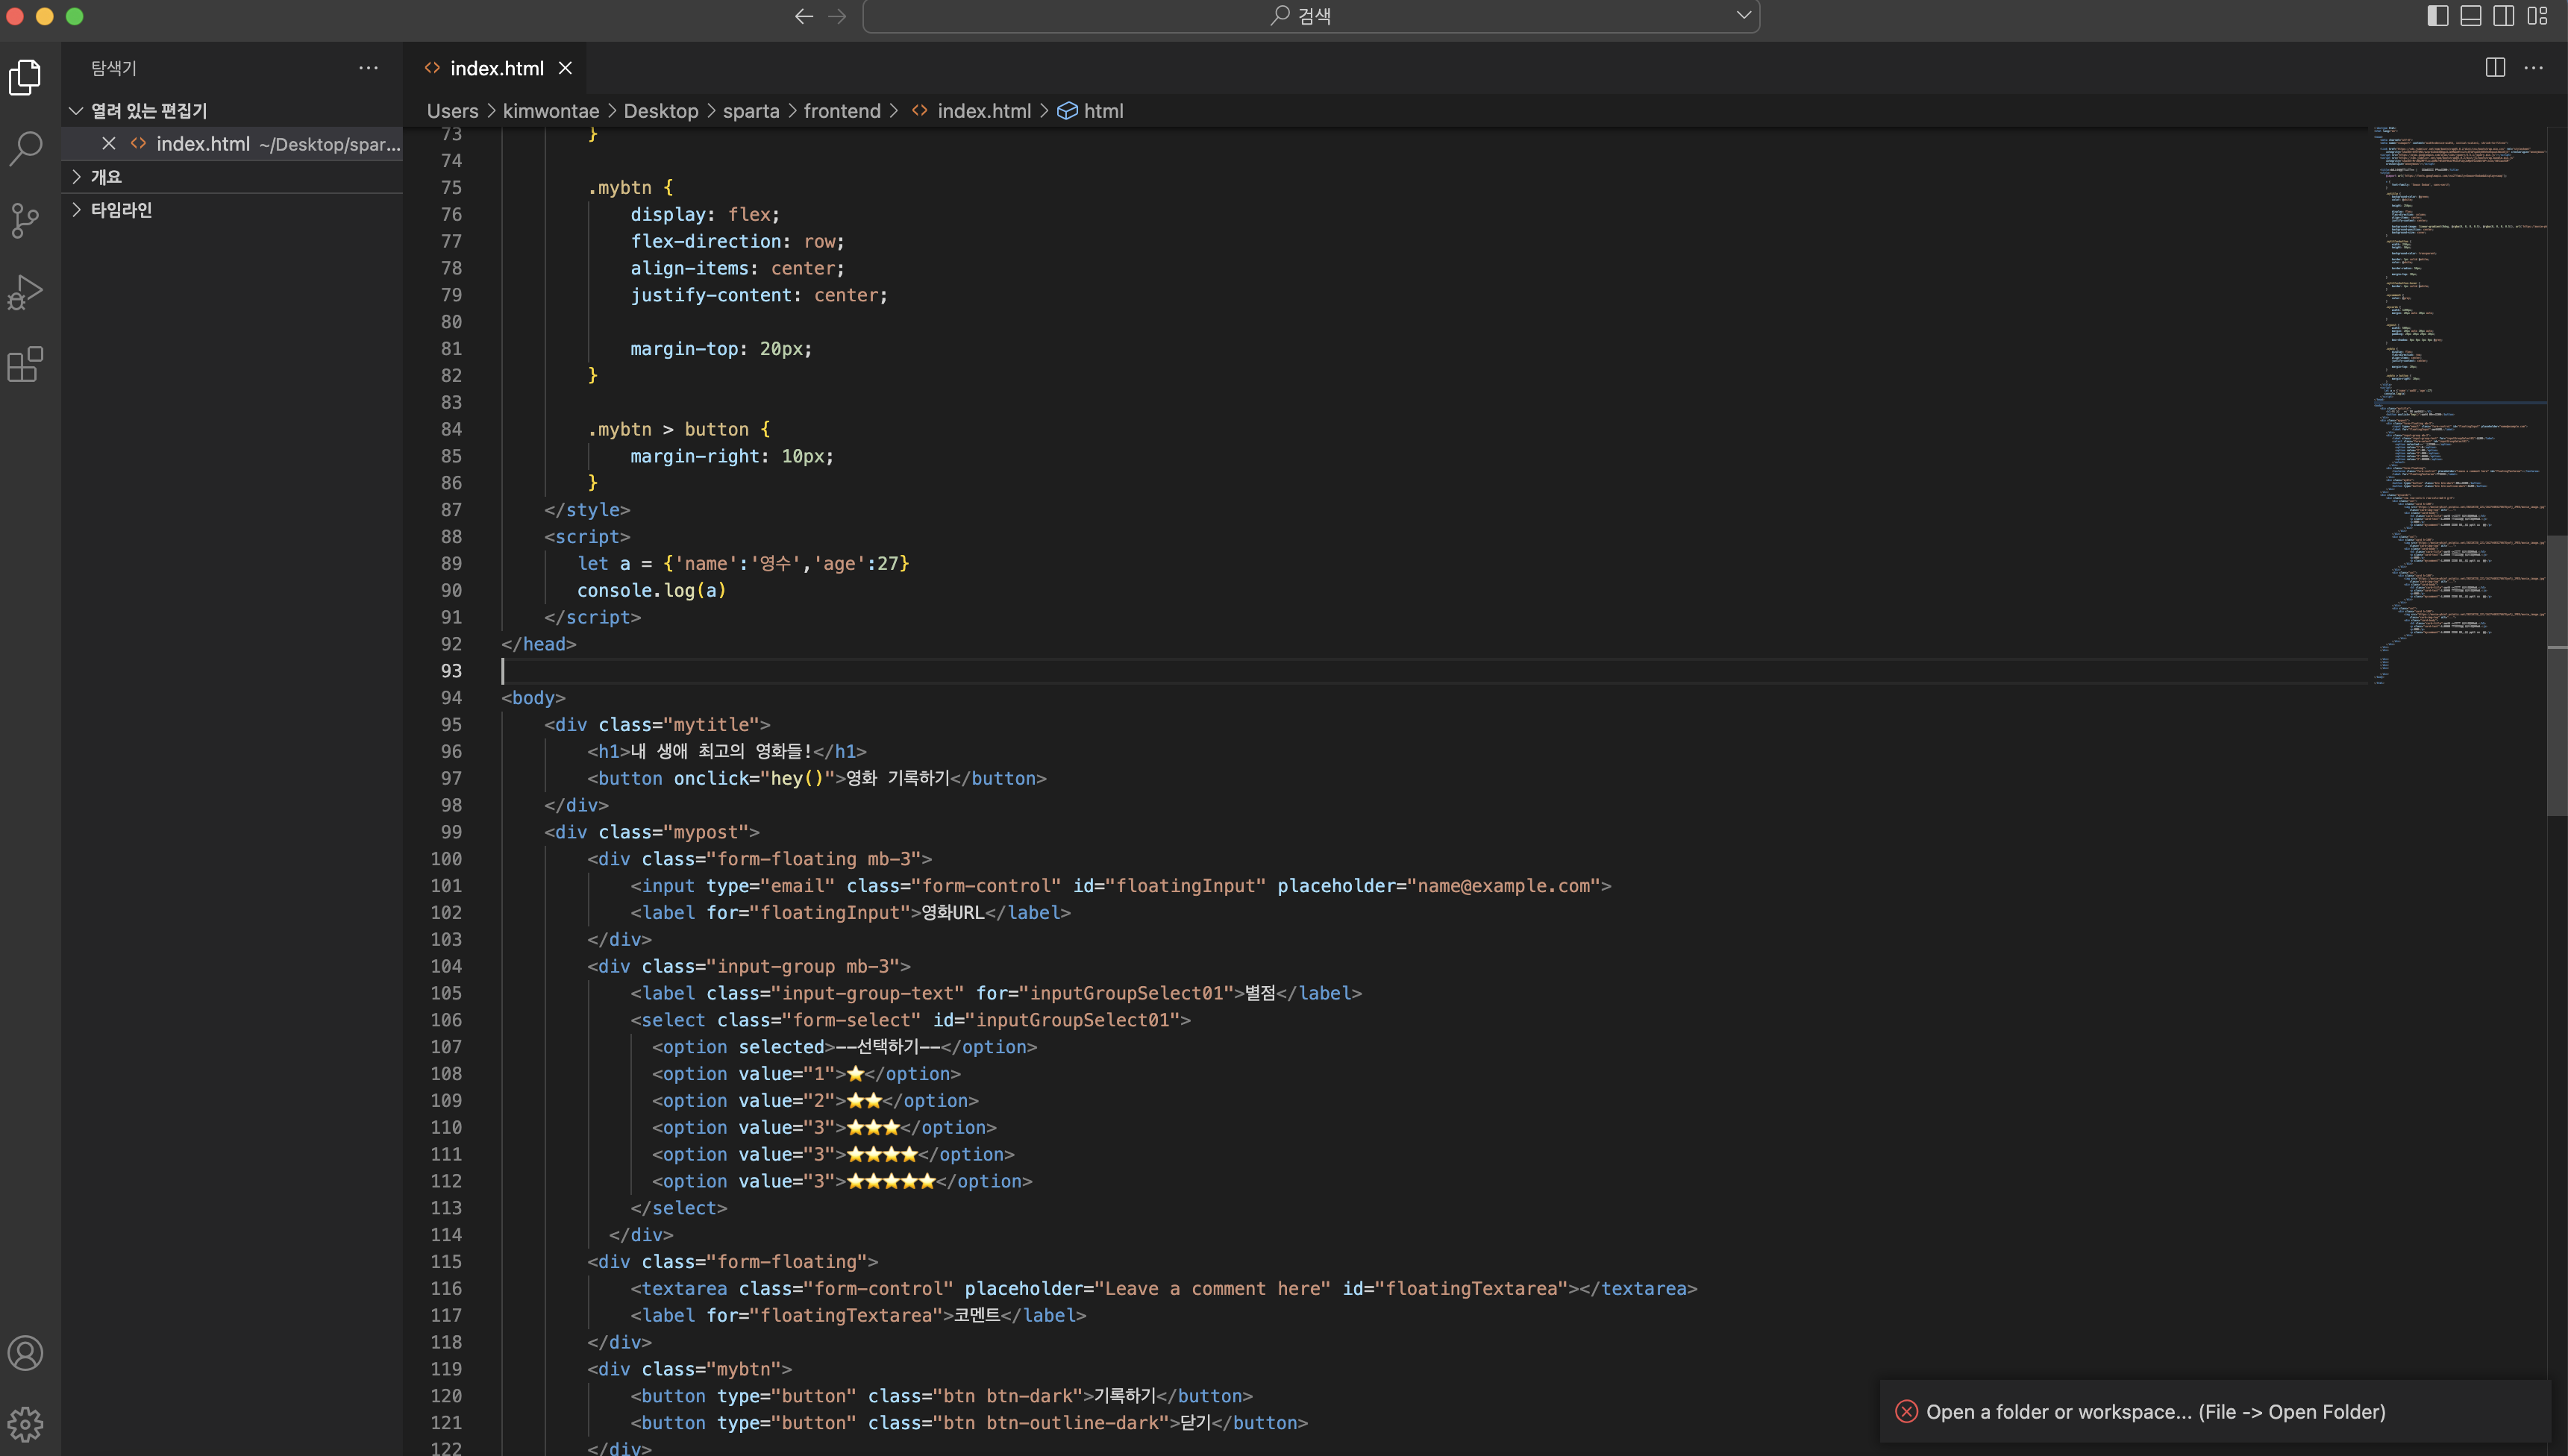Expand the Desktop breadcrumb segment
This screenshot has width=2568, height=1456.
point(661,111)
